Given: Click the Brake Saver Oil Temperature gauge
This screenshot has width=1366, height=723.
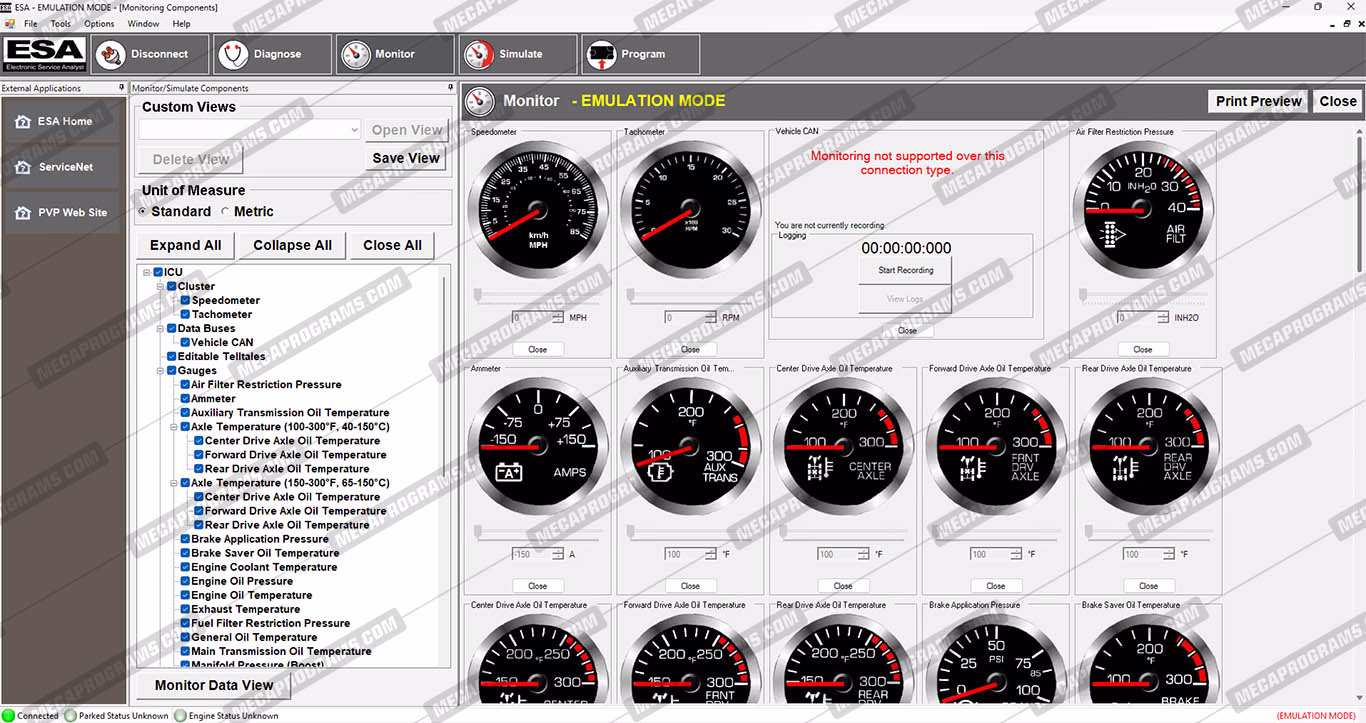Looking at the screenshot, I should 1149,658.
